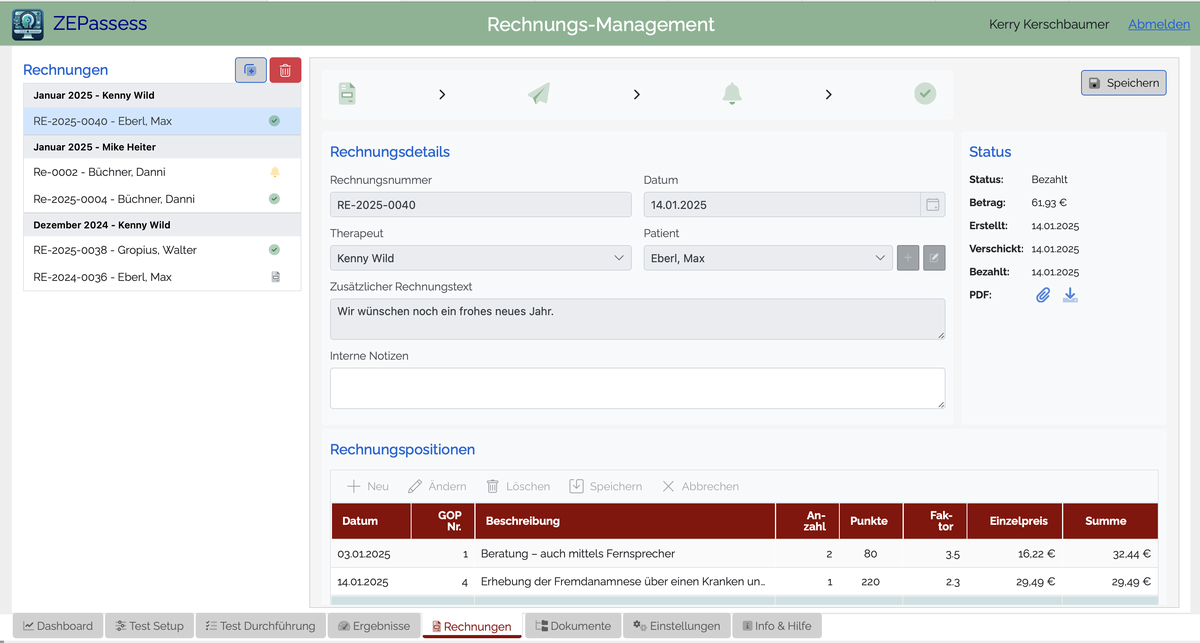Click the paper plane sent step icon
The width and height of the screenshot is (1200, 643).
tap(539, 94)
